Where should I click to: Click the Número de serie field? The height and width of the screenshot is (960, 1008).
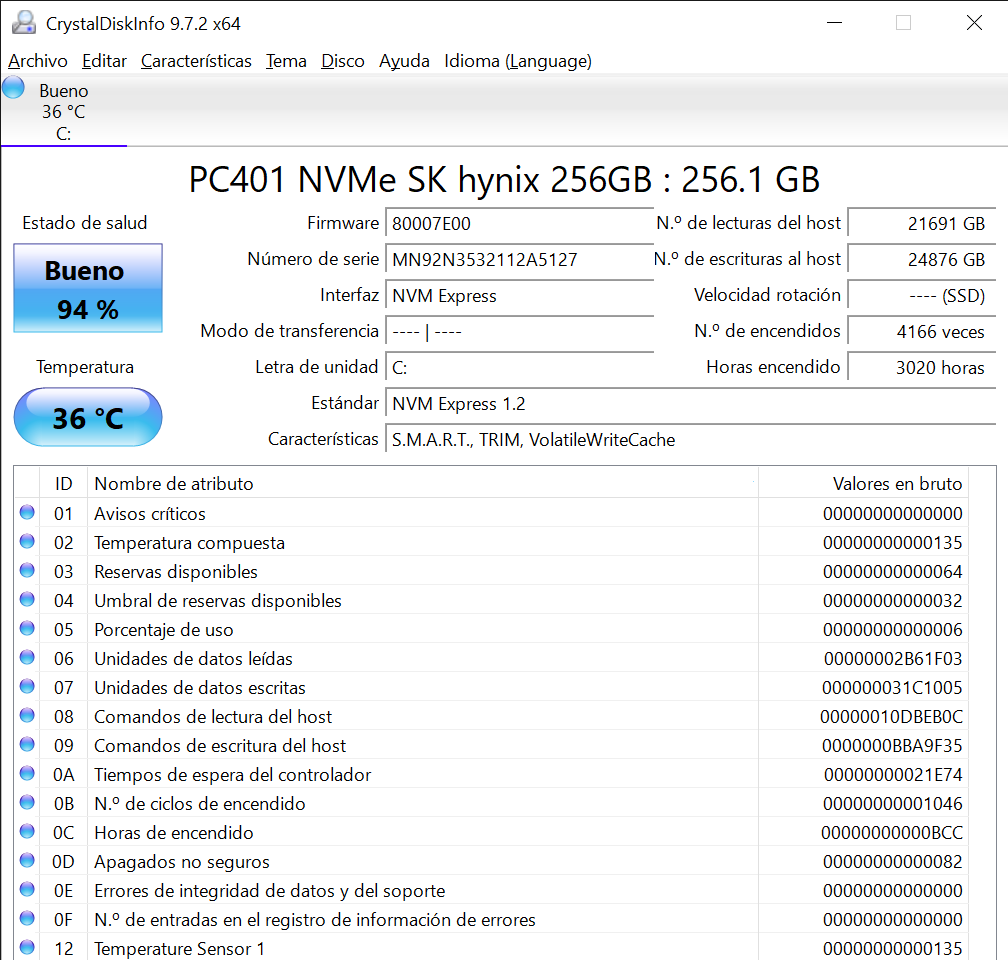tap(519, 260)
